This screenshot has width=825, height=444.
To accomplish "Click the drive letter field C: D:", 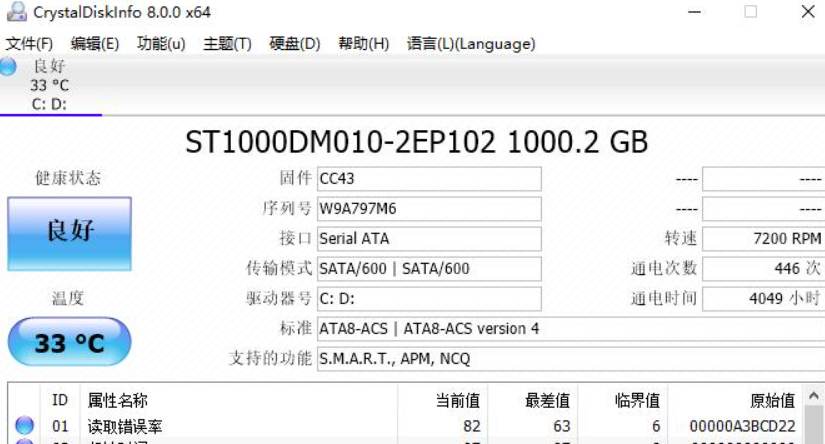I will tap(429, 299).
